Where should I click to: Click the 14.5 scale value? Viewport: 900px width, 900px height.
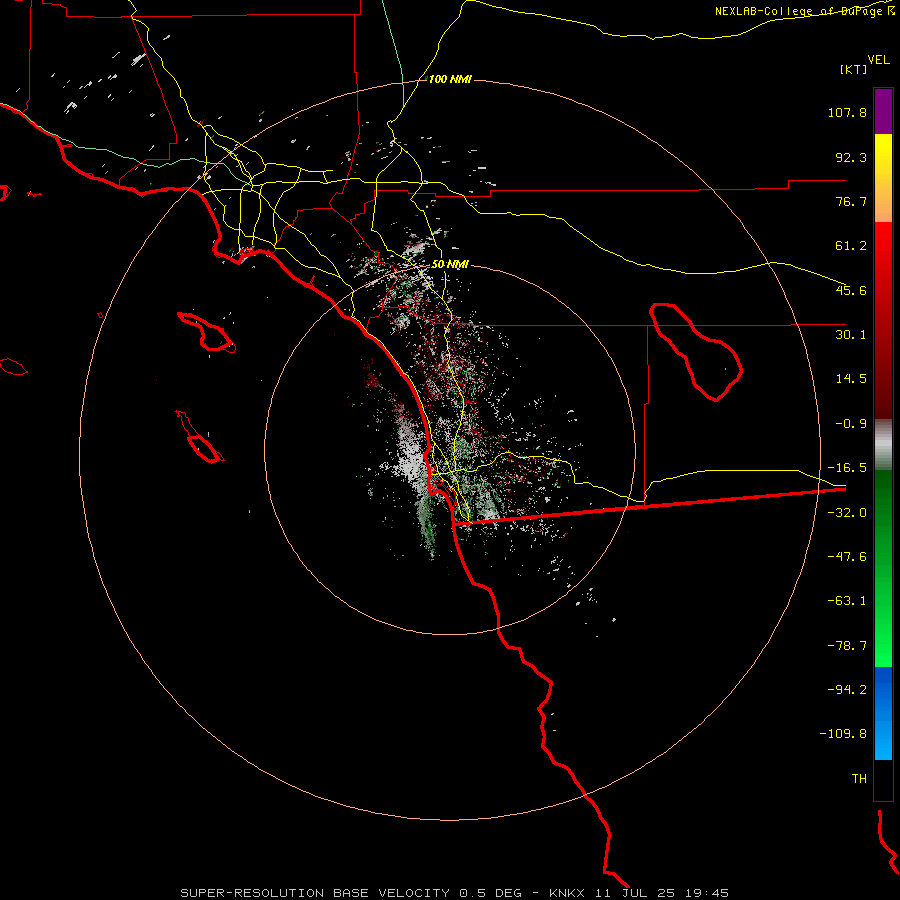(x=851, y=379)
